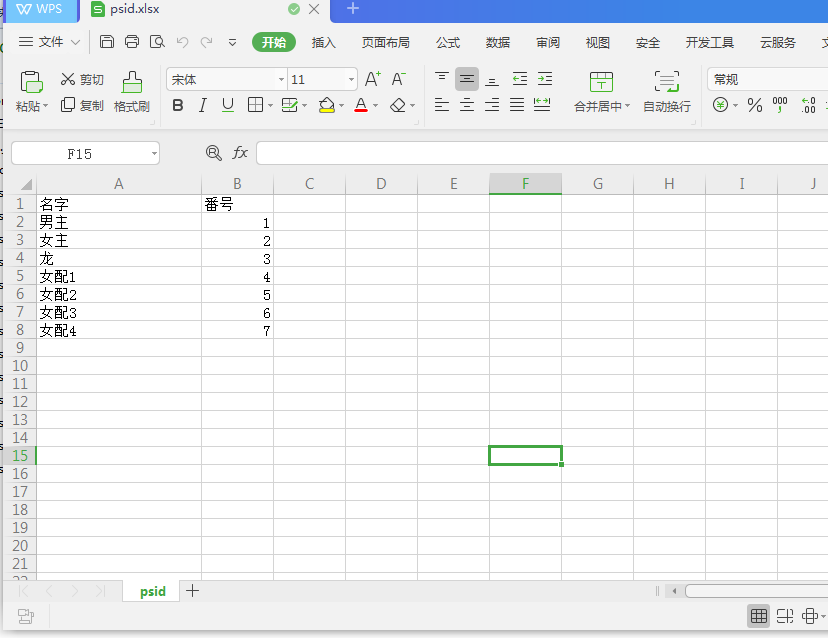The width and height of the screenshot is (828, 638).
Task: Open Print Preview icon
Action: [x=157, y=42]
